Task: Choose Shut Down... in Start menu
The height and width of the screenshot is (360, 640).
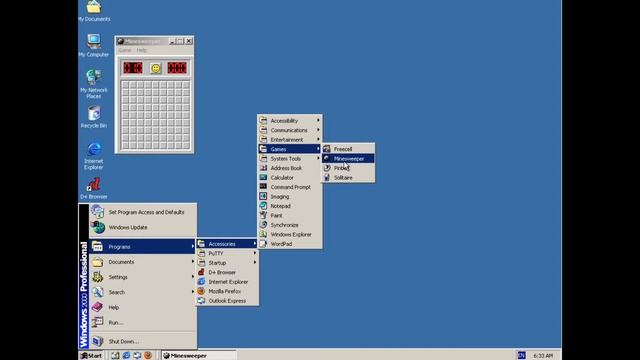Action: (x=143, y=341)
